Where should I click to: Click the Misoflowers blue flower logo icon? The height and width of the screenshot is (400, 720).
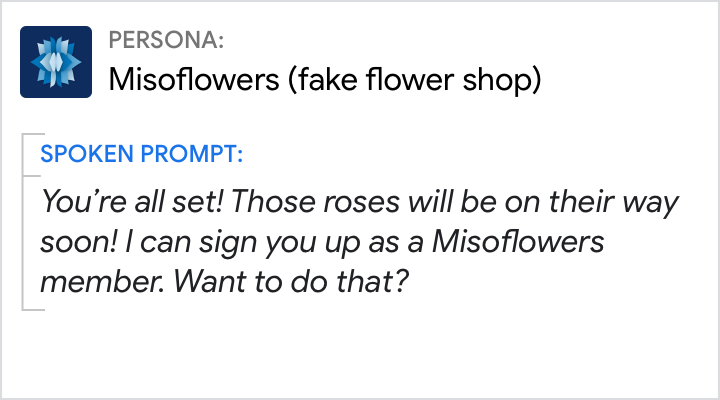point(56,62)
